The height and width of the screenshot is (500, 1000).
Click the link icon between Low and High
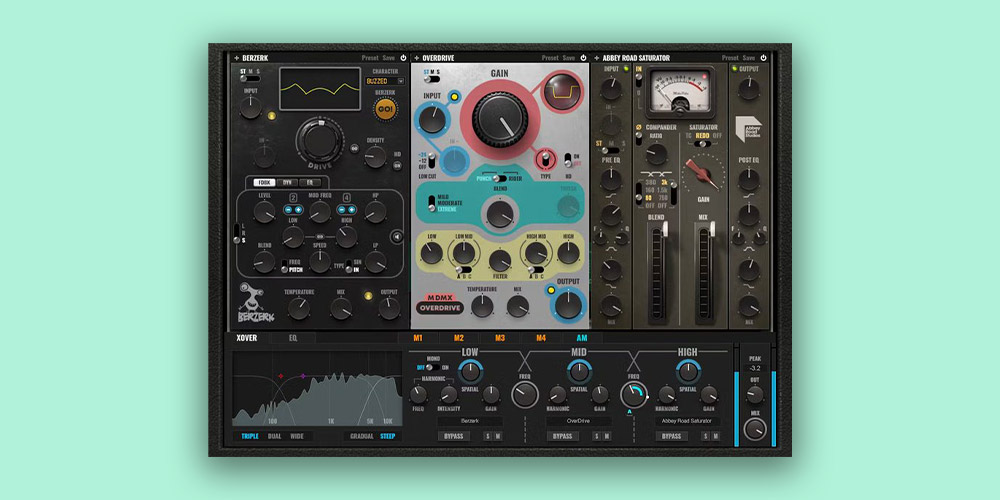point(320,236)
